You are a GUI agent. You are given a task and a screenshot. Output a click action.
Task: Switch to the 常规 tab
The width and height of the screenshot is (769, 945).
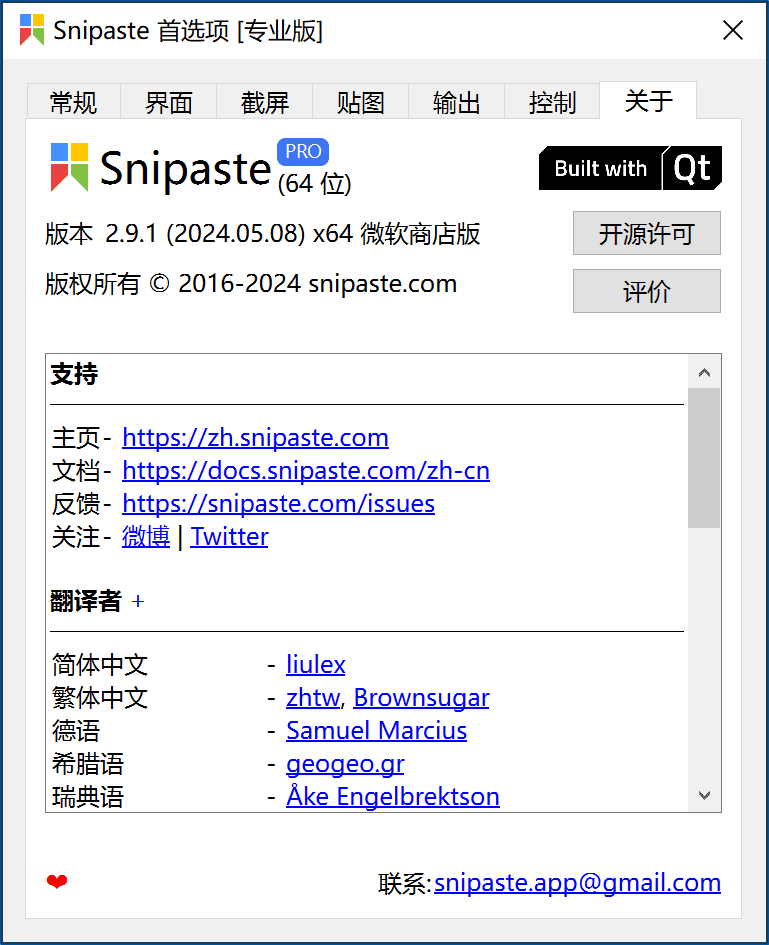point(74,102)
